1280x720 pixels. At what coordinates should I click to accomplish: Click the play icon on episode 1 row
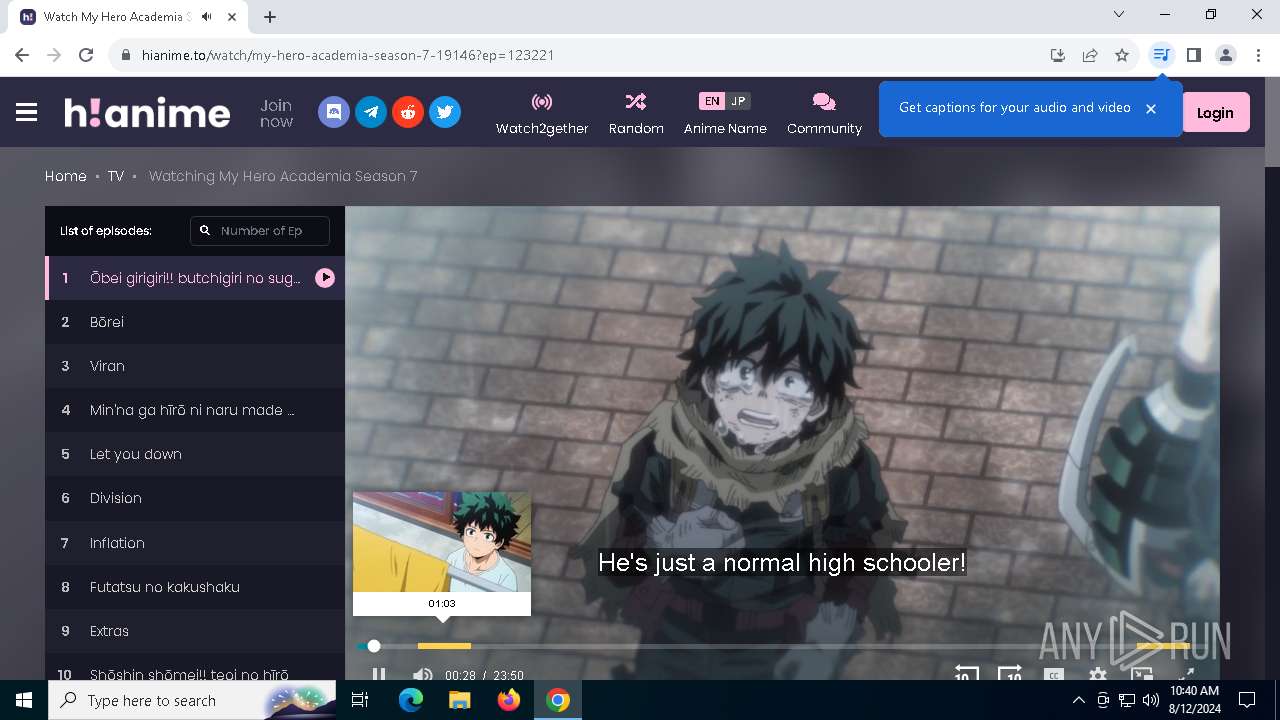pos(325,278)
